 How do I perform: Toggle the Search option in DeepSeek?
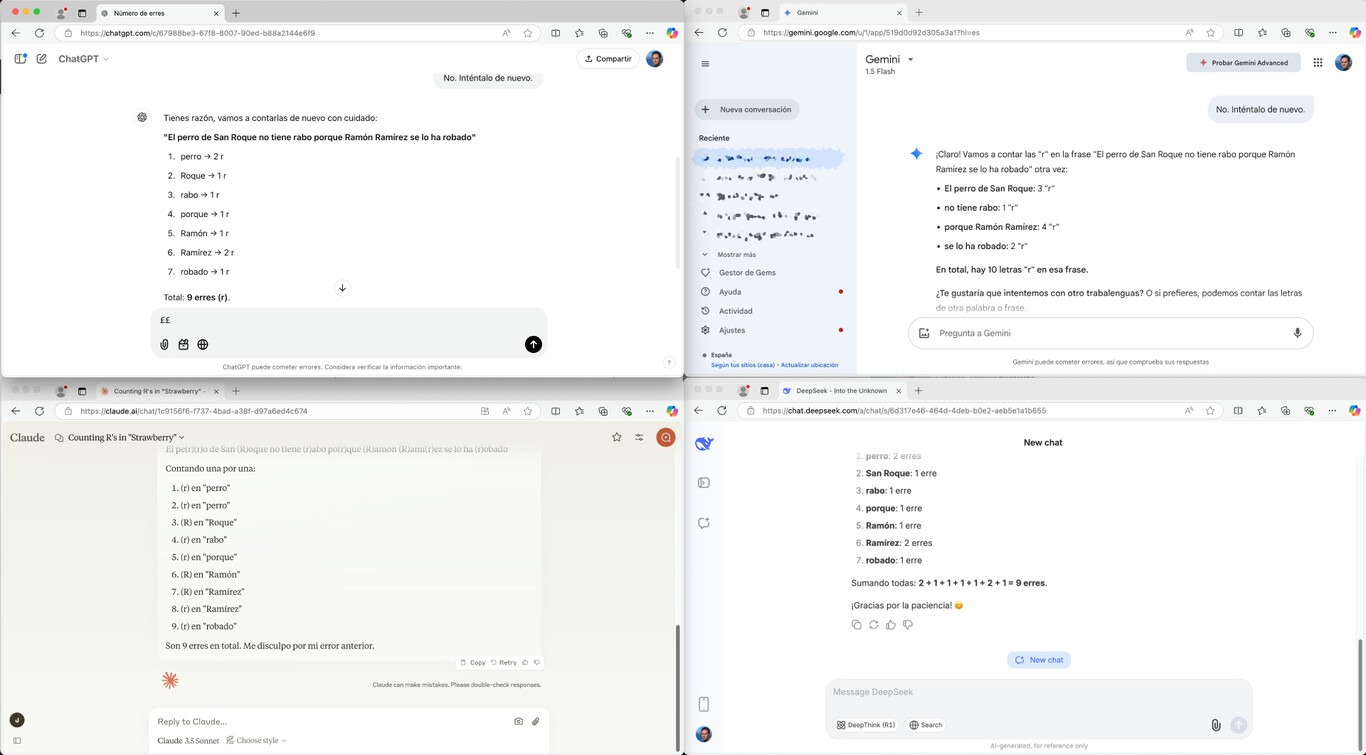point(925,725)
